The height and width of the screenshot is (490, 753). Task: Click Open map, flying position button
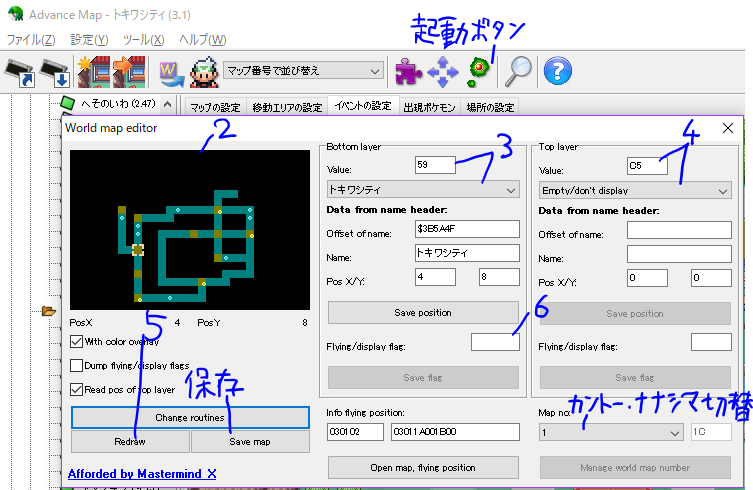423,467
